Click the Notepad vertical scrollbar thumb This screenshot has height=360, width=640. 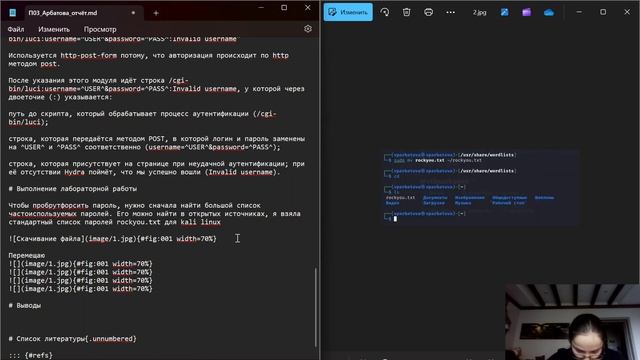pos(315,307)
